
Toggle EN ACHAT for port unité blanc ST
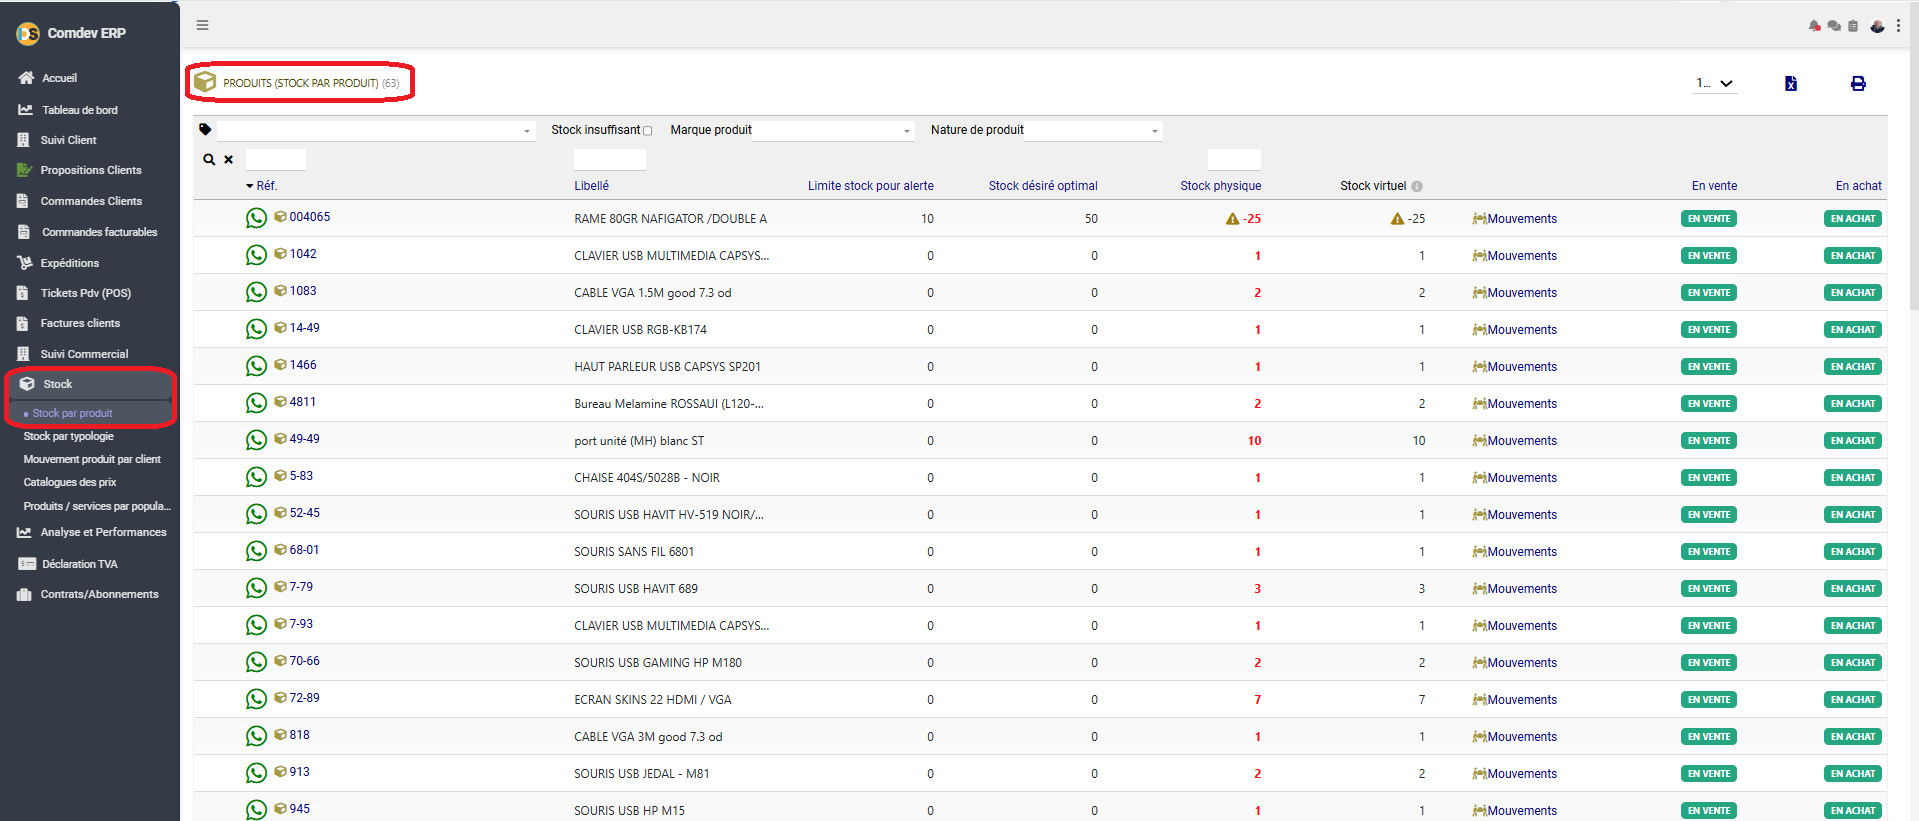click(x=1852, y=440)
